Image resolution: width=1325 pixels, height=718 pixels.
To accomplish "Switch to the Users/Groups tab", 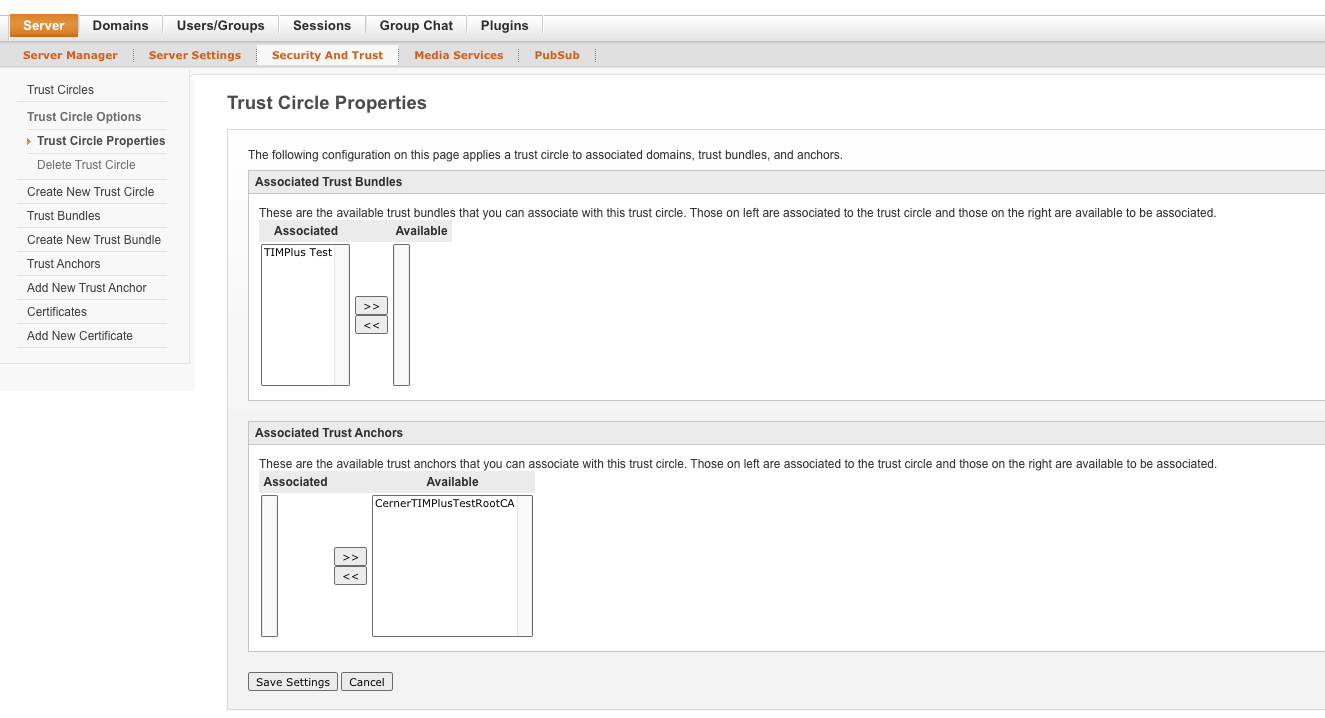I will coord(220,25).
